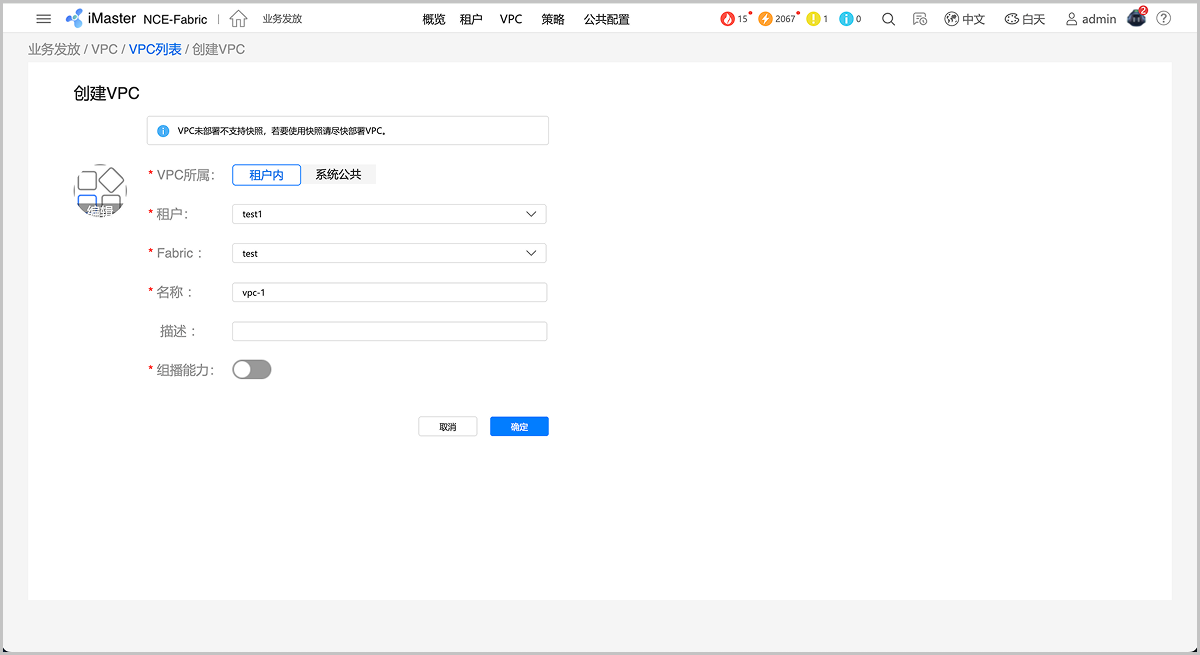This screenshot has height=655, width=1200.
Task: Click the 确定 confirm button
Action: click(x=519, y=427)
